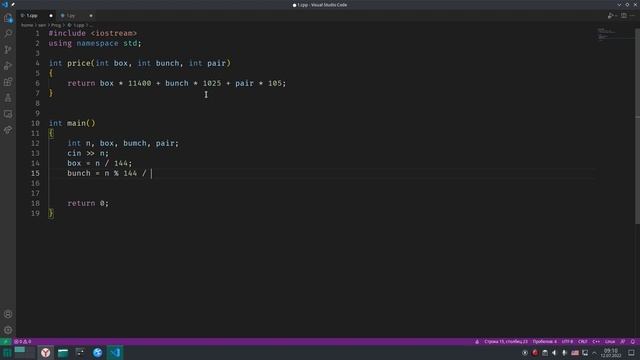Open the file manager from taskbar
640x360 pixels.
point(62,353)
